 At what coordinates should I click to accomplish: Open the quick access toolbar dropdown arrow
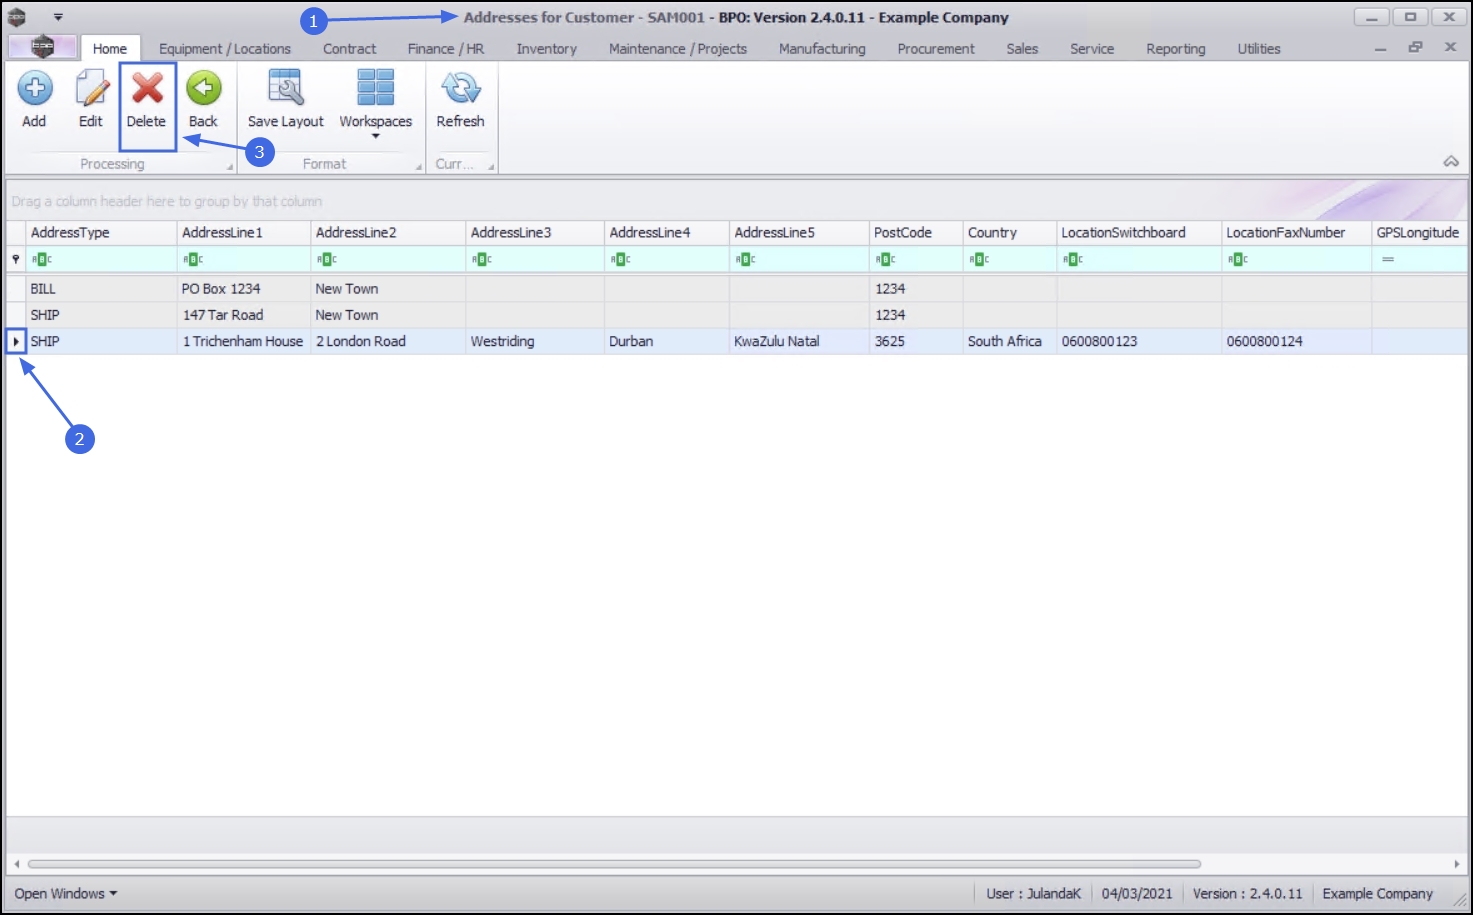click(58, 17)
